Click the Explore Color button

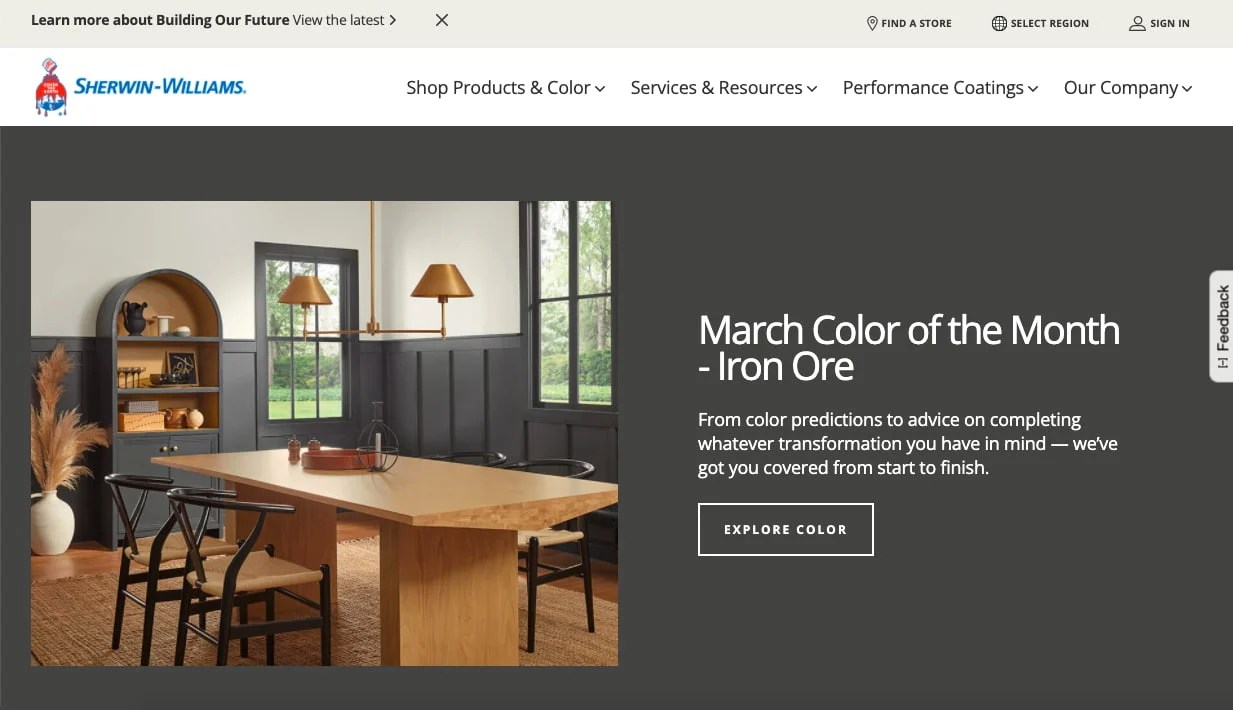(x=785, y=529)
